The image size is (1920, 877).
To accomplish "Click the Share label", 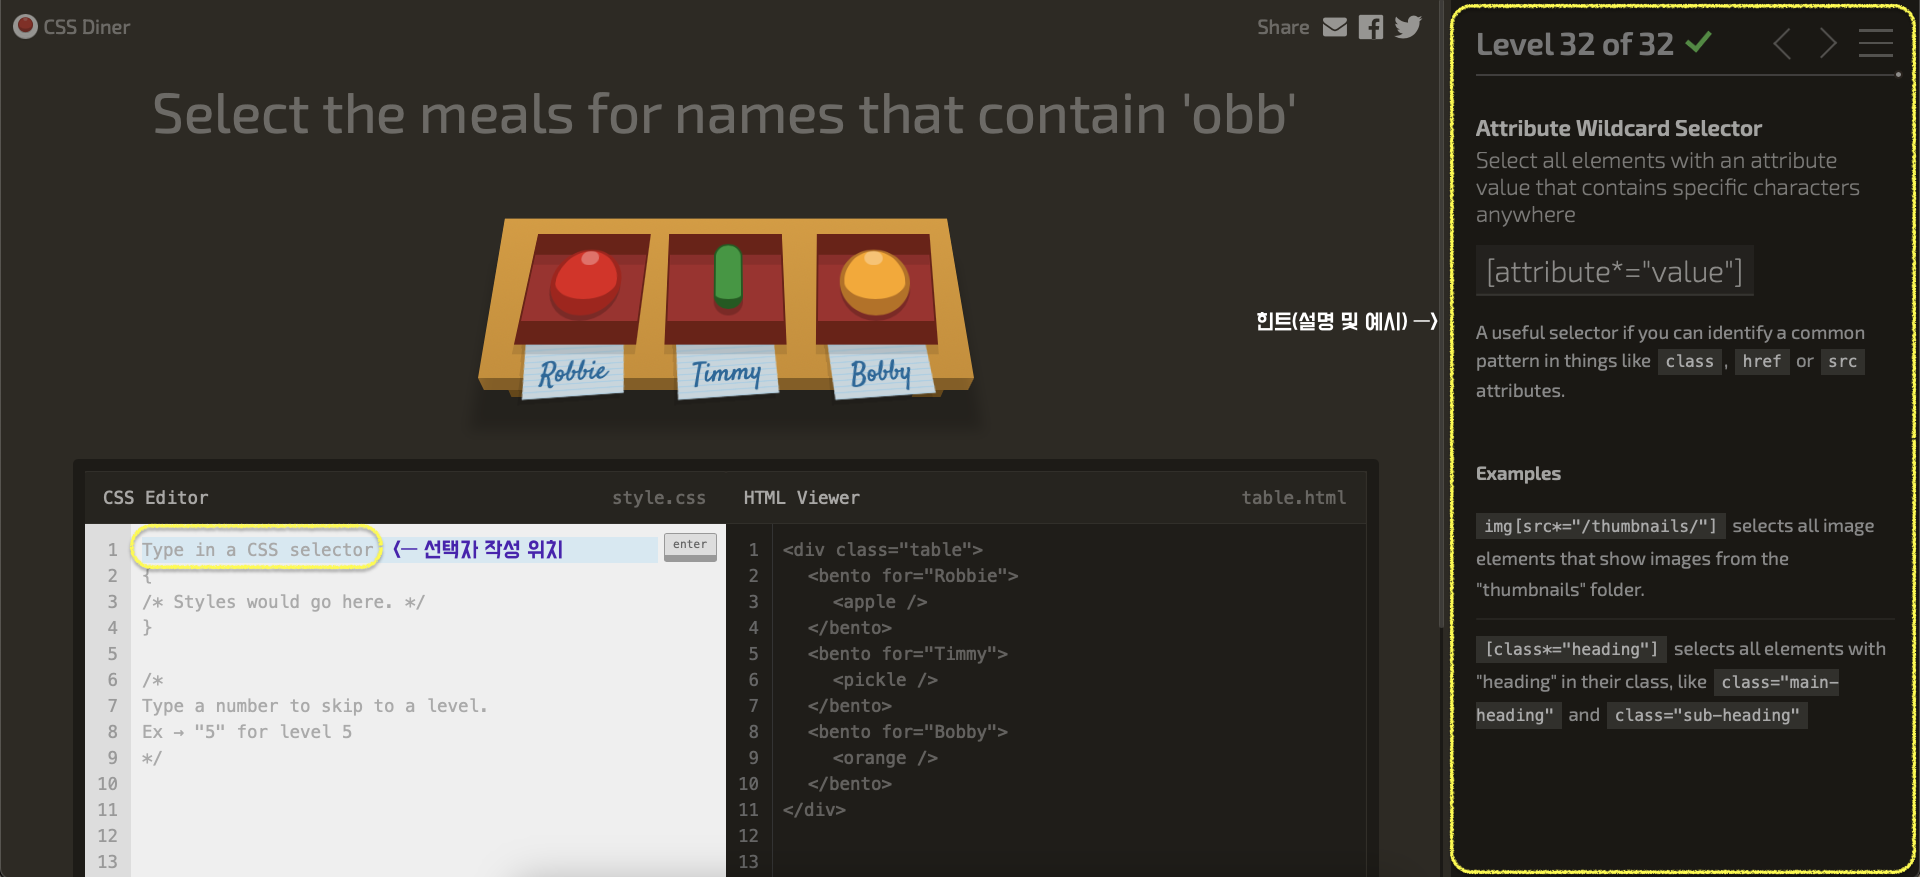I will 1283,27.
